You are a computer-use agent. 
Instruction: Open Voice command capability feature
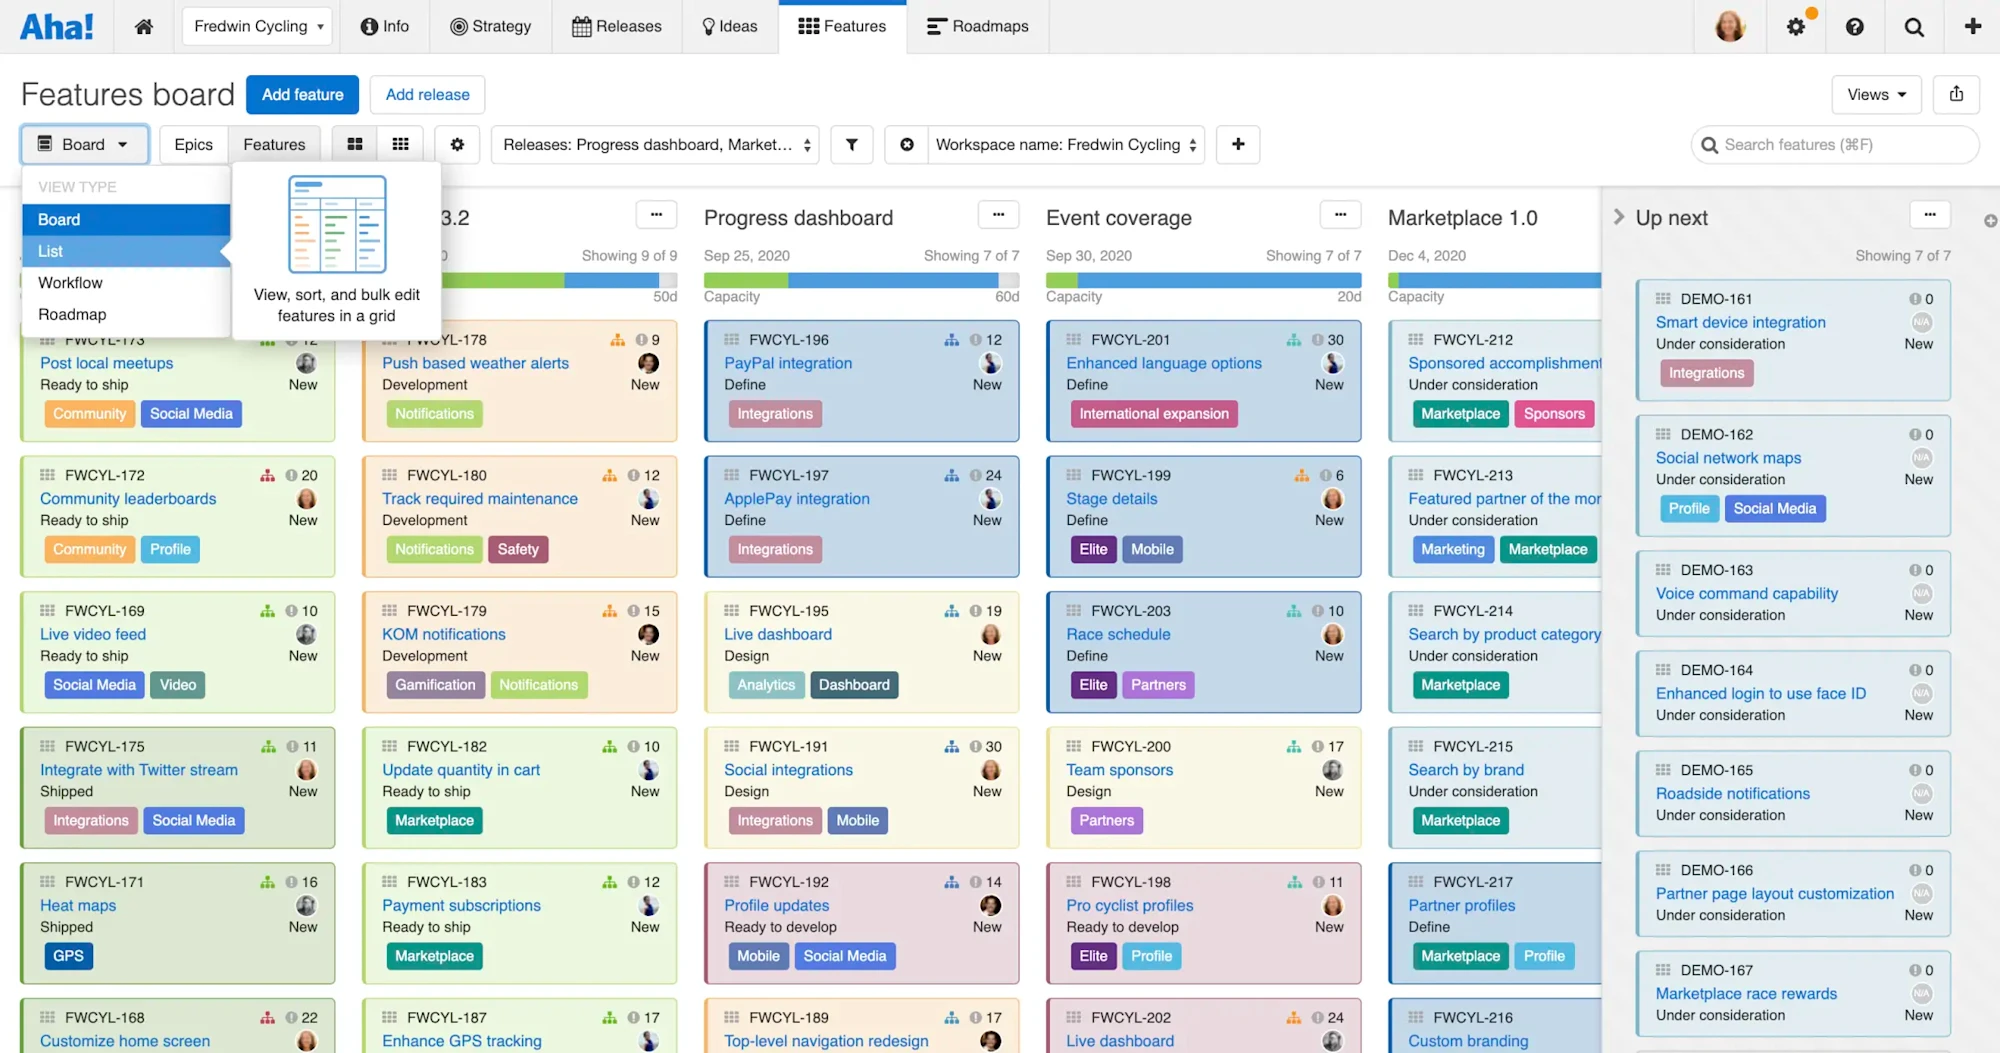(x=1747, y=593)
